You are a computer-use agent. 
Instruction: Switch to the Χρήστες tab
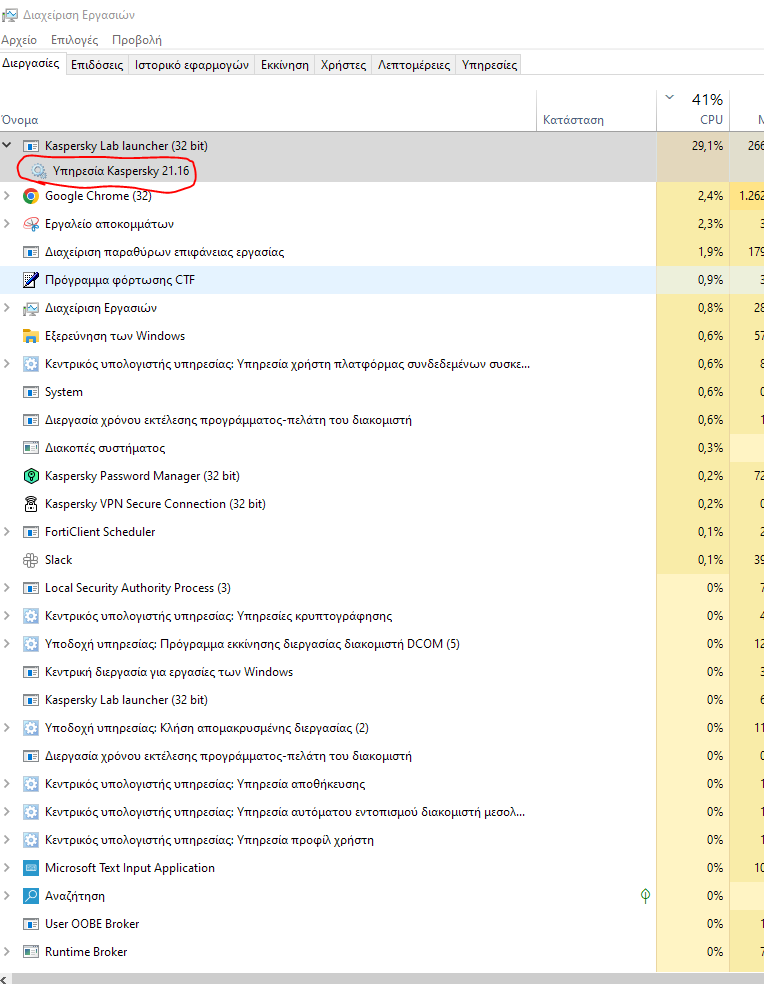click(343, 65)
